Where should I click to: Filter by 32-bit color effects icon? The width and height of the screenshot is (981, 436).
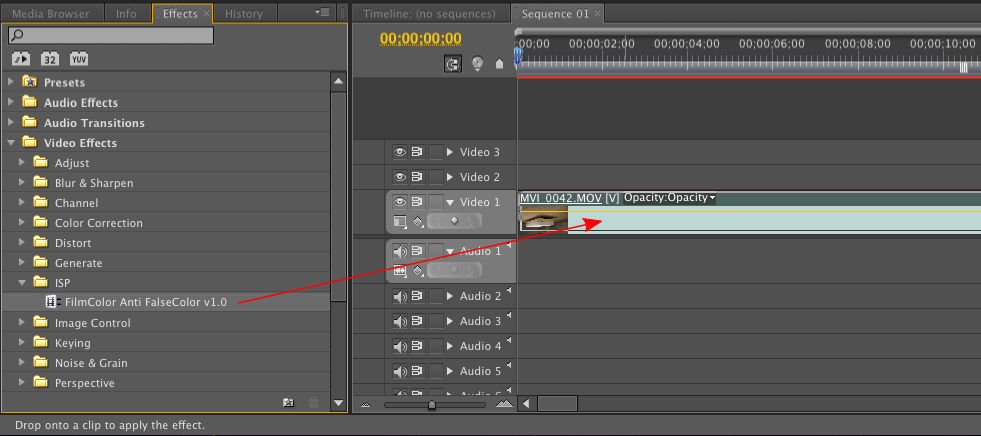pyautogui.click(x=50, y=59)
